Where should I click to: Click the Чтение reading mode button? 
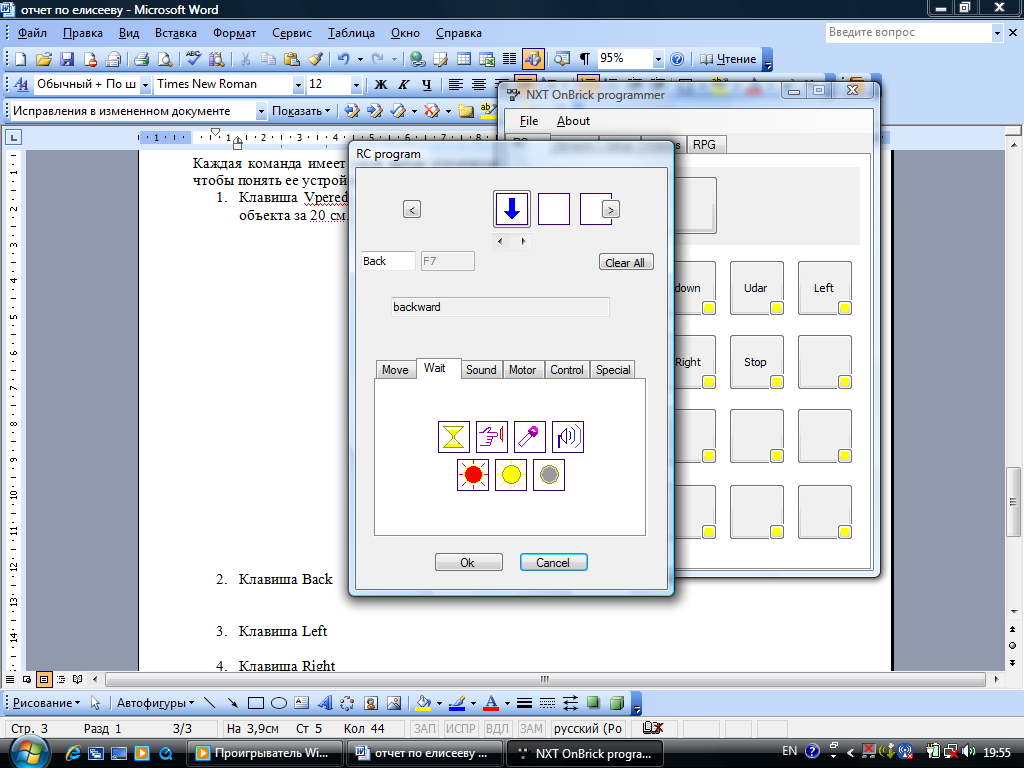tap(728, 59)
